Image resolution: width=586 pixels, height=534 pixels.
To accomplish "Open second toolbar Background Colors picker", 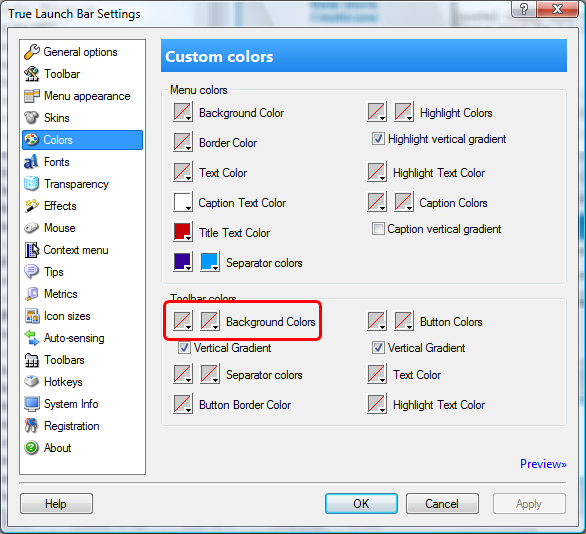I will tap(210, 321).
